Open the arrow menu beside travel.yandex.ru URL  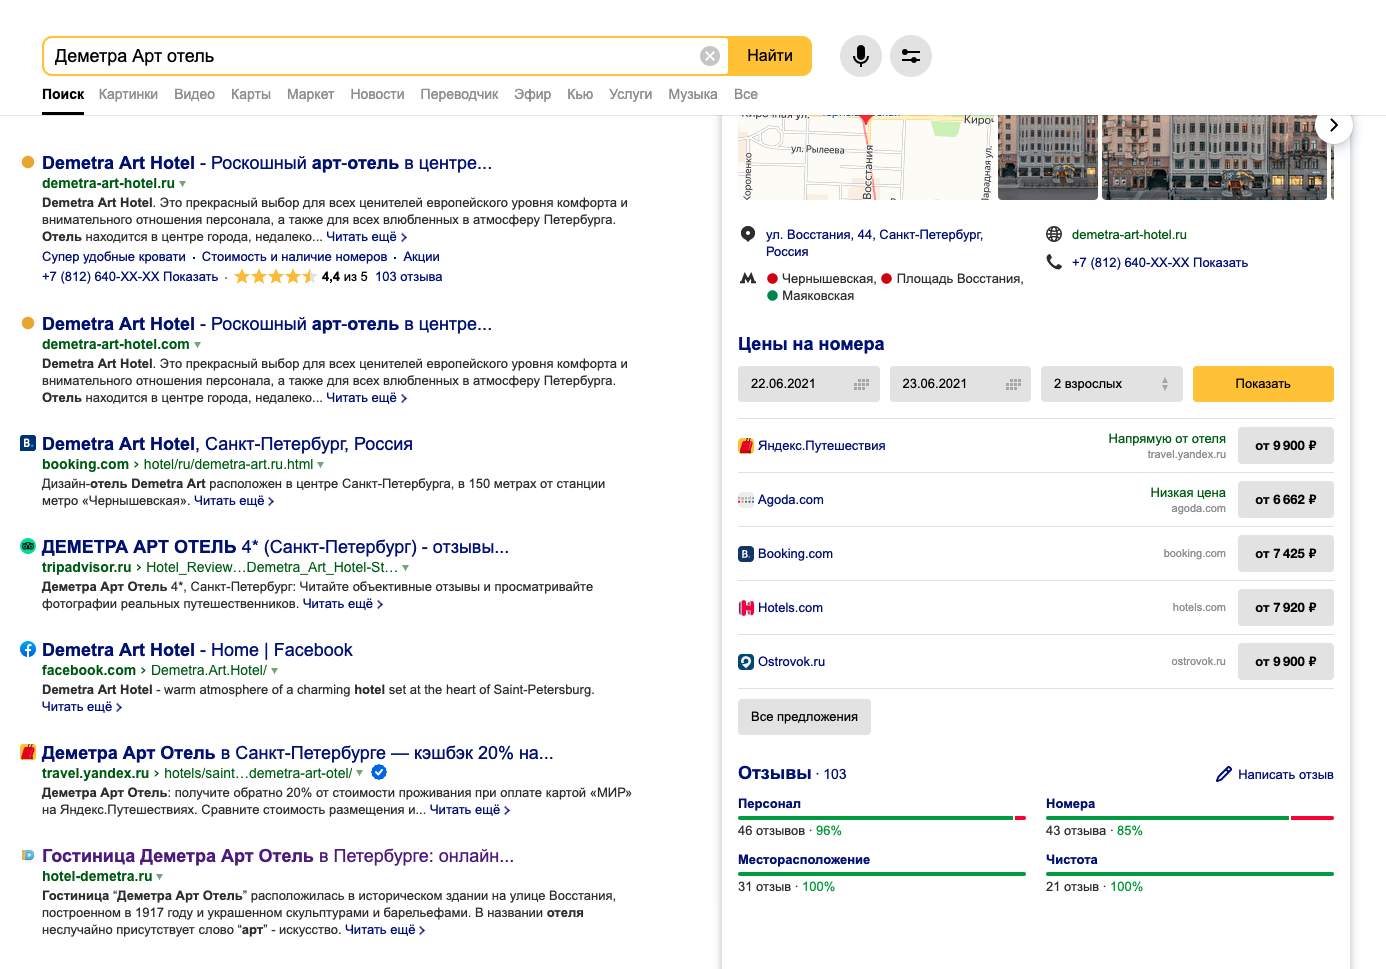[x=359, y=773]
